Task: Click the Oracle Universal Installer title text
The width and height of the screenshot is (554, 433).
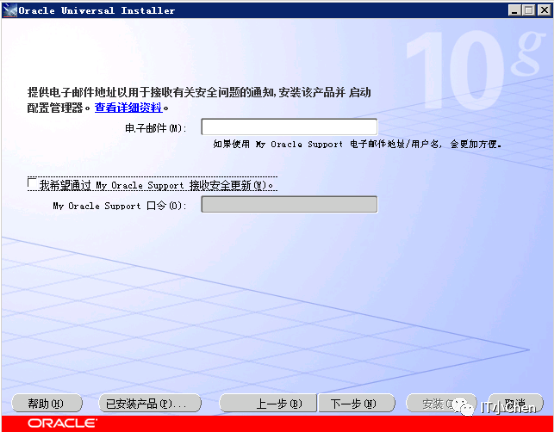Action: pyautogui.click(x=96, y=11)
